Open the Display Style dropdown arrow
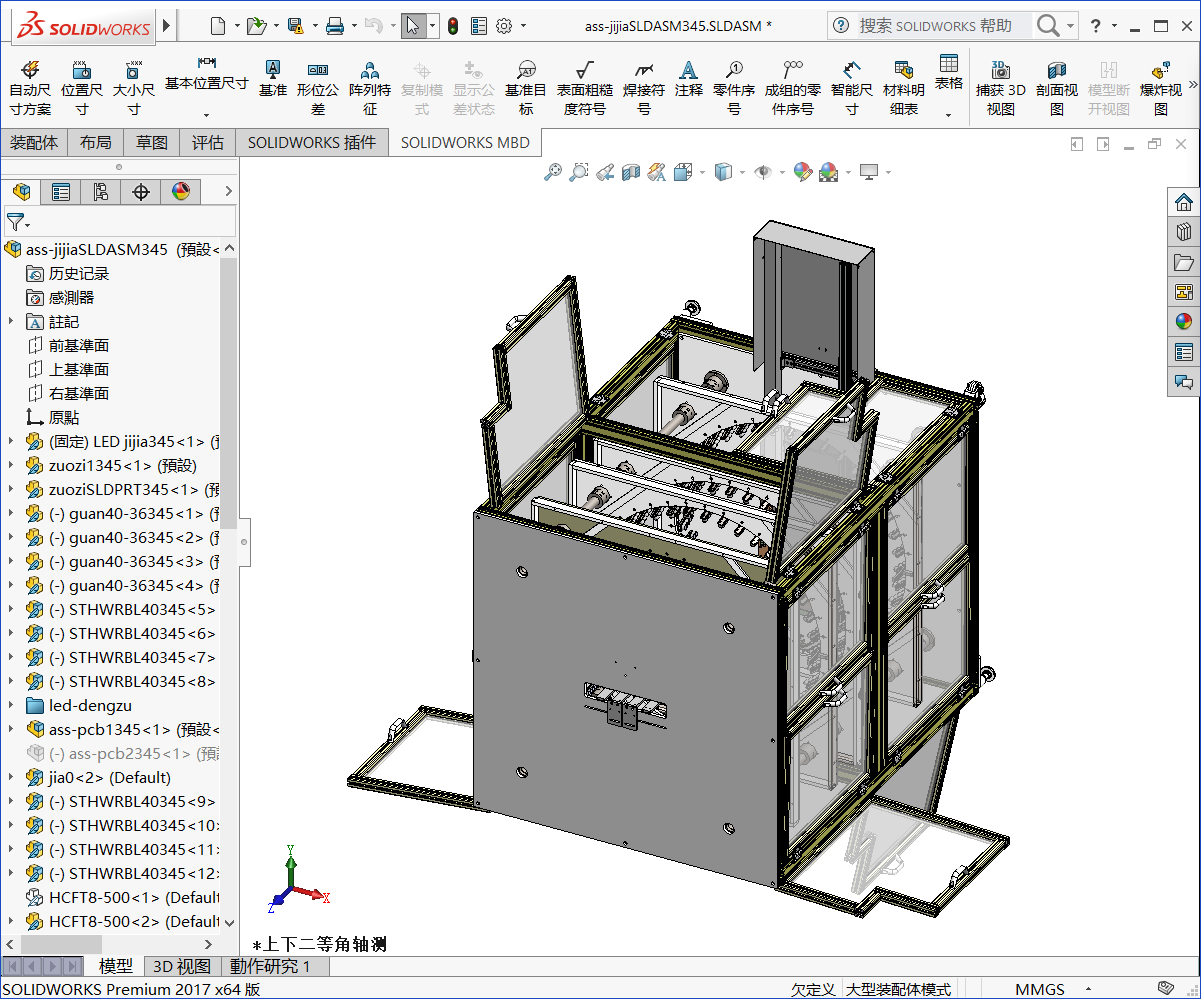 (742, 173)
